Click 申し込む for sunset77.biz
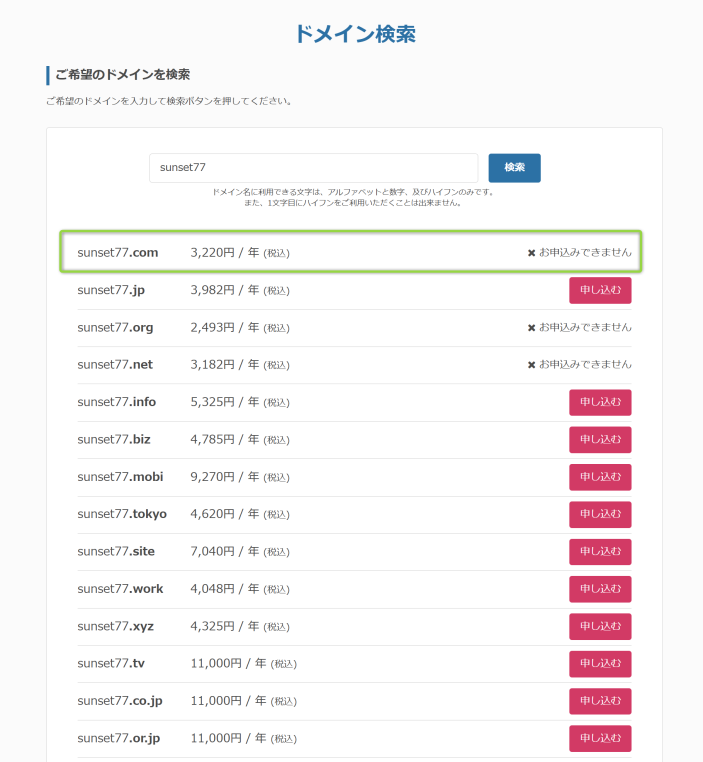This screenshot has width=703, height=762. [x=600, y=440]
